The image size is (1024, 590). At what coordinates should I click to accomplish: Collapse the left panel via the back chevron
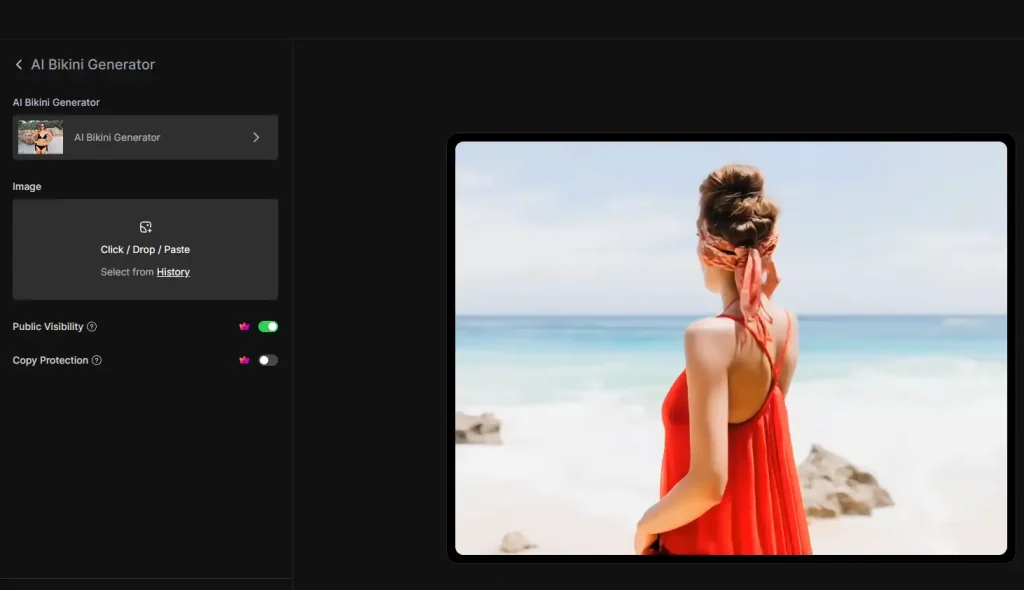click(18, 64)
